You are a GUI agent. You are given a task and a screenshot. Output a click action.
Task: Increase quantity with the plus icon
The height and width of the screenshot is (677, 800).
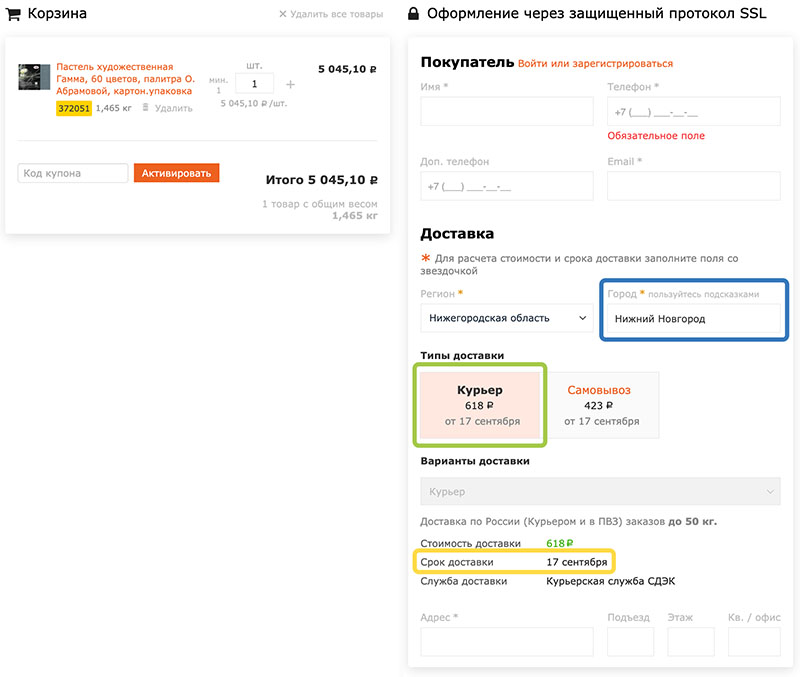[x=291, y=85]
